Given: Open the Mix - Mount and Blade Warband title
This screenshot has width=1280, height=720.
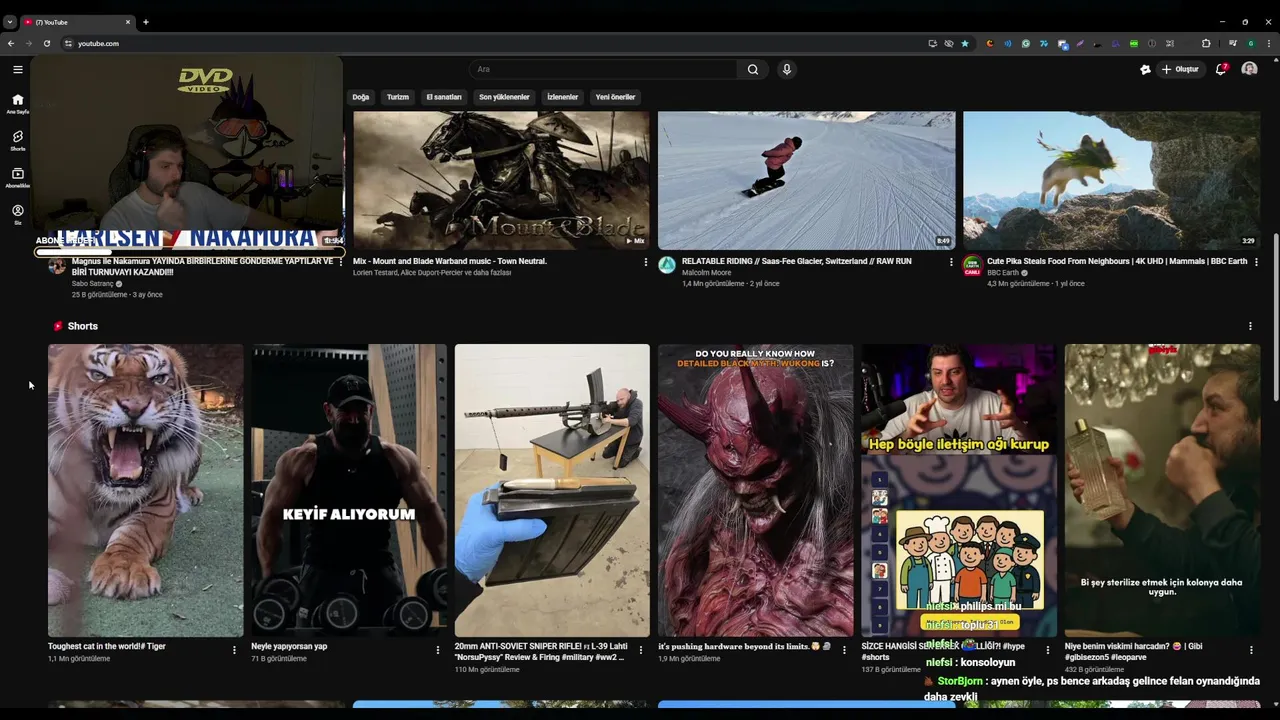Looking at the screenshot, I should [x=450, y=261].
